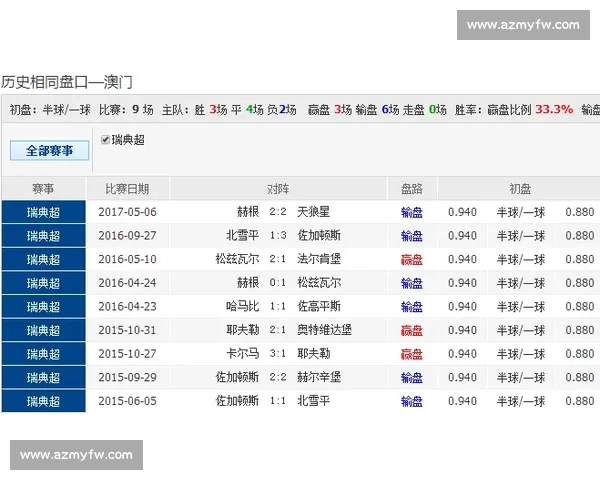Toggle the 瑞典超 checkbox
This screenshot has height=480, width=600.
(x=105, y=140)
